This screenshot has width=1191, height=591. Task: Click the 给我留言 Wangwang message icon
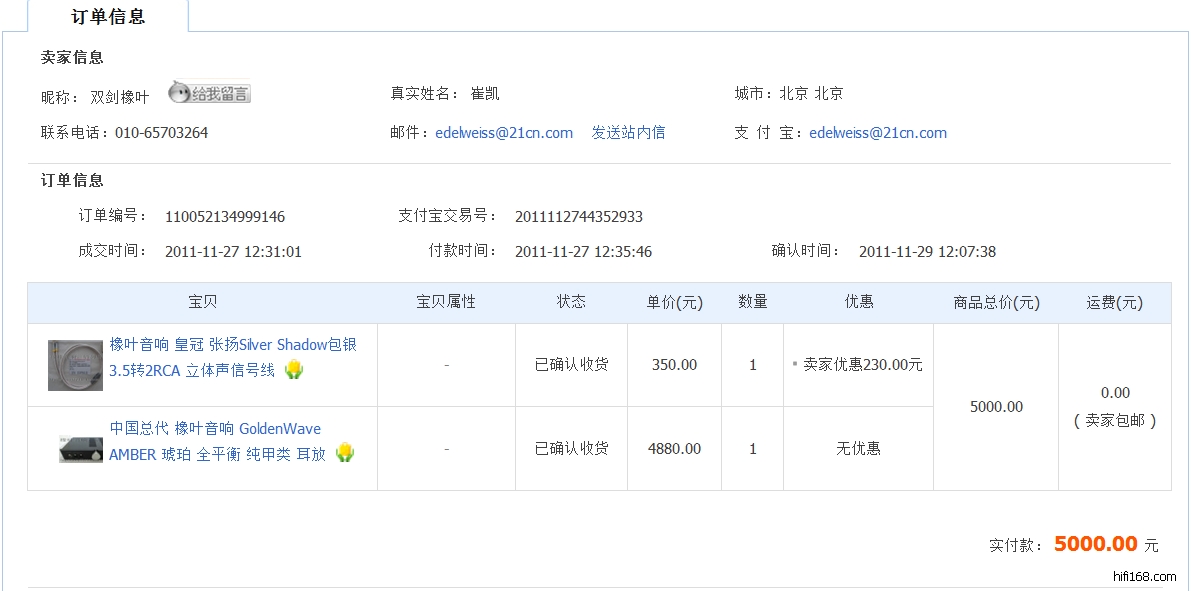[209, 93]
